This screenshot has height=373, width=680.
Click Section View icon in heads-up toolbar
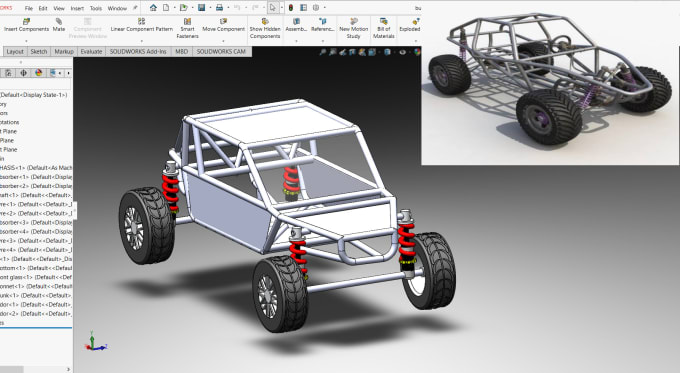[x=352, y=52]
